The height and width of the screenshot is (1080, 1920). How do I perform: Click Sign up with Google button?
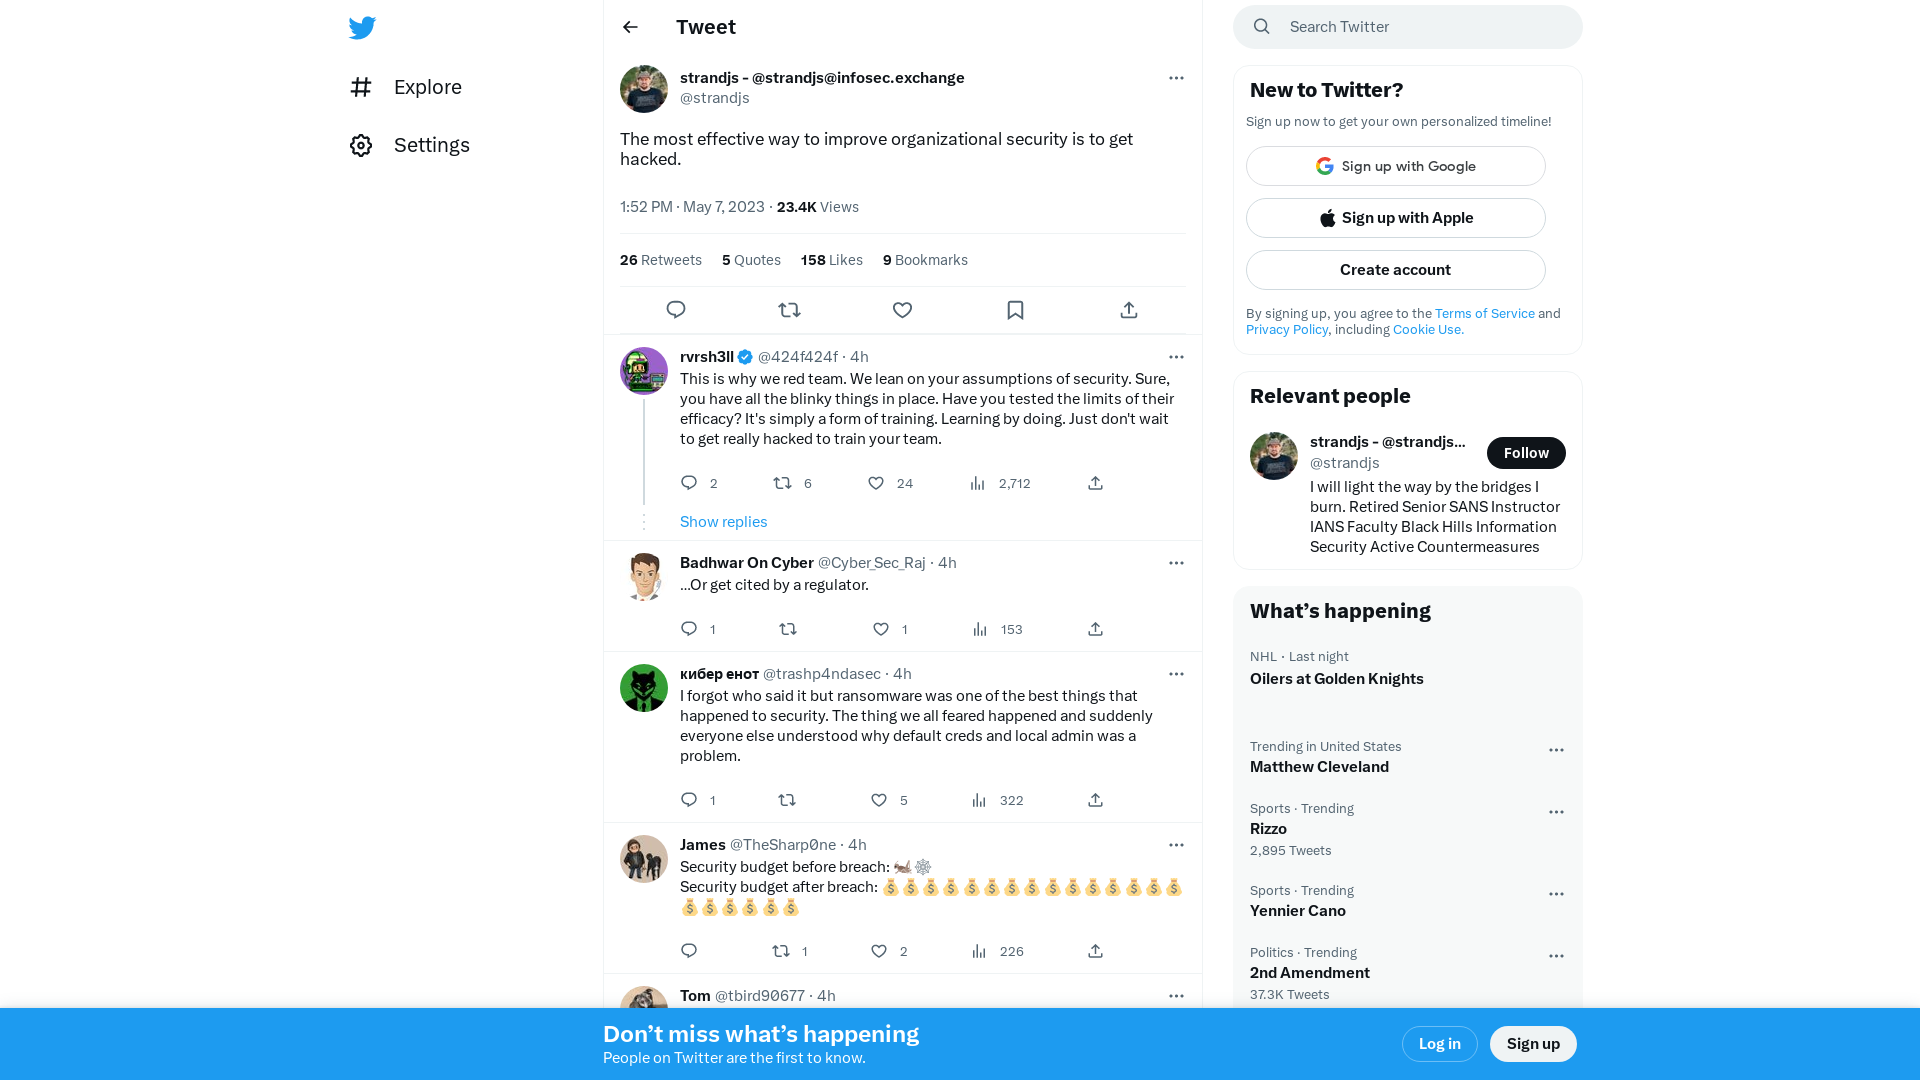tap(1394, 166)
